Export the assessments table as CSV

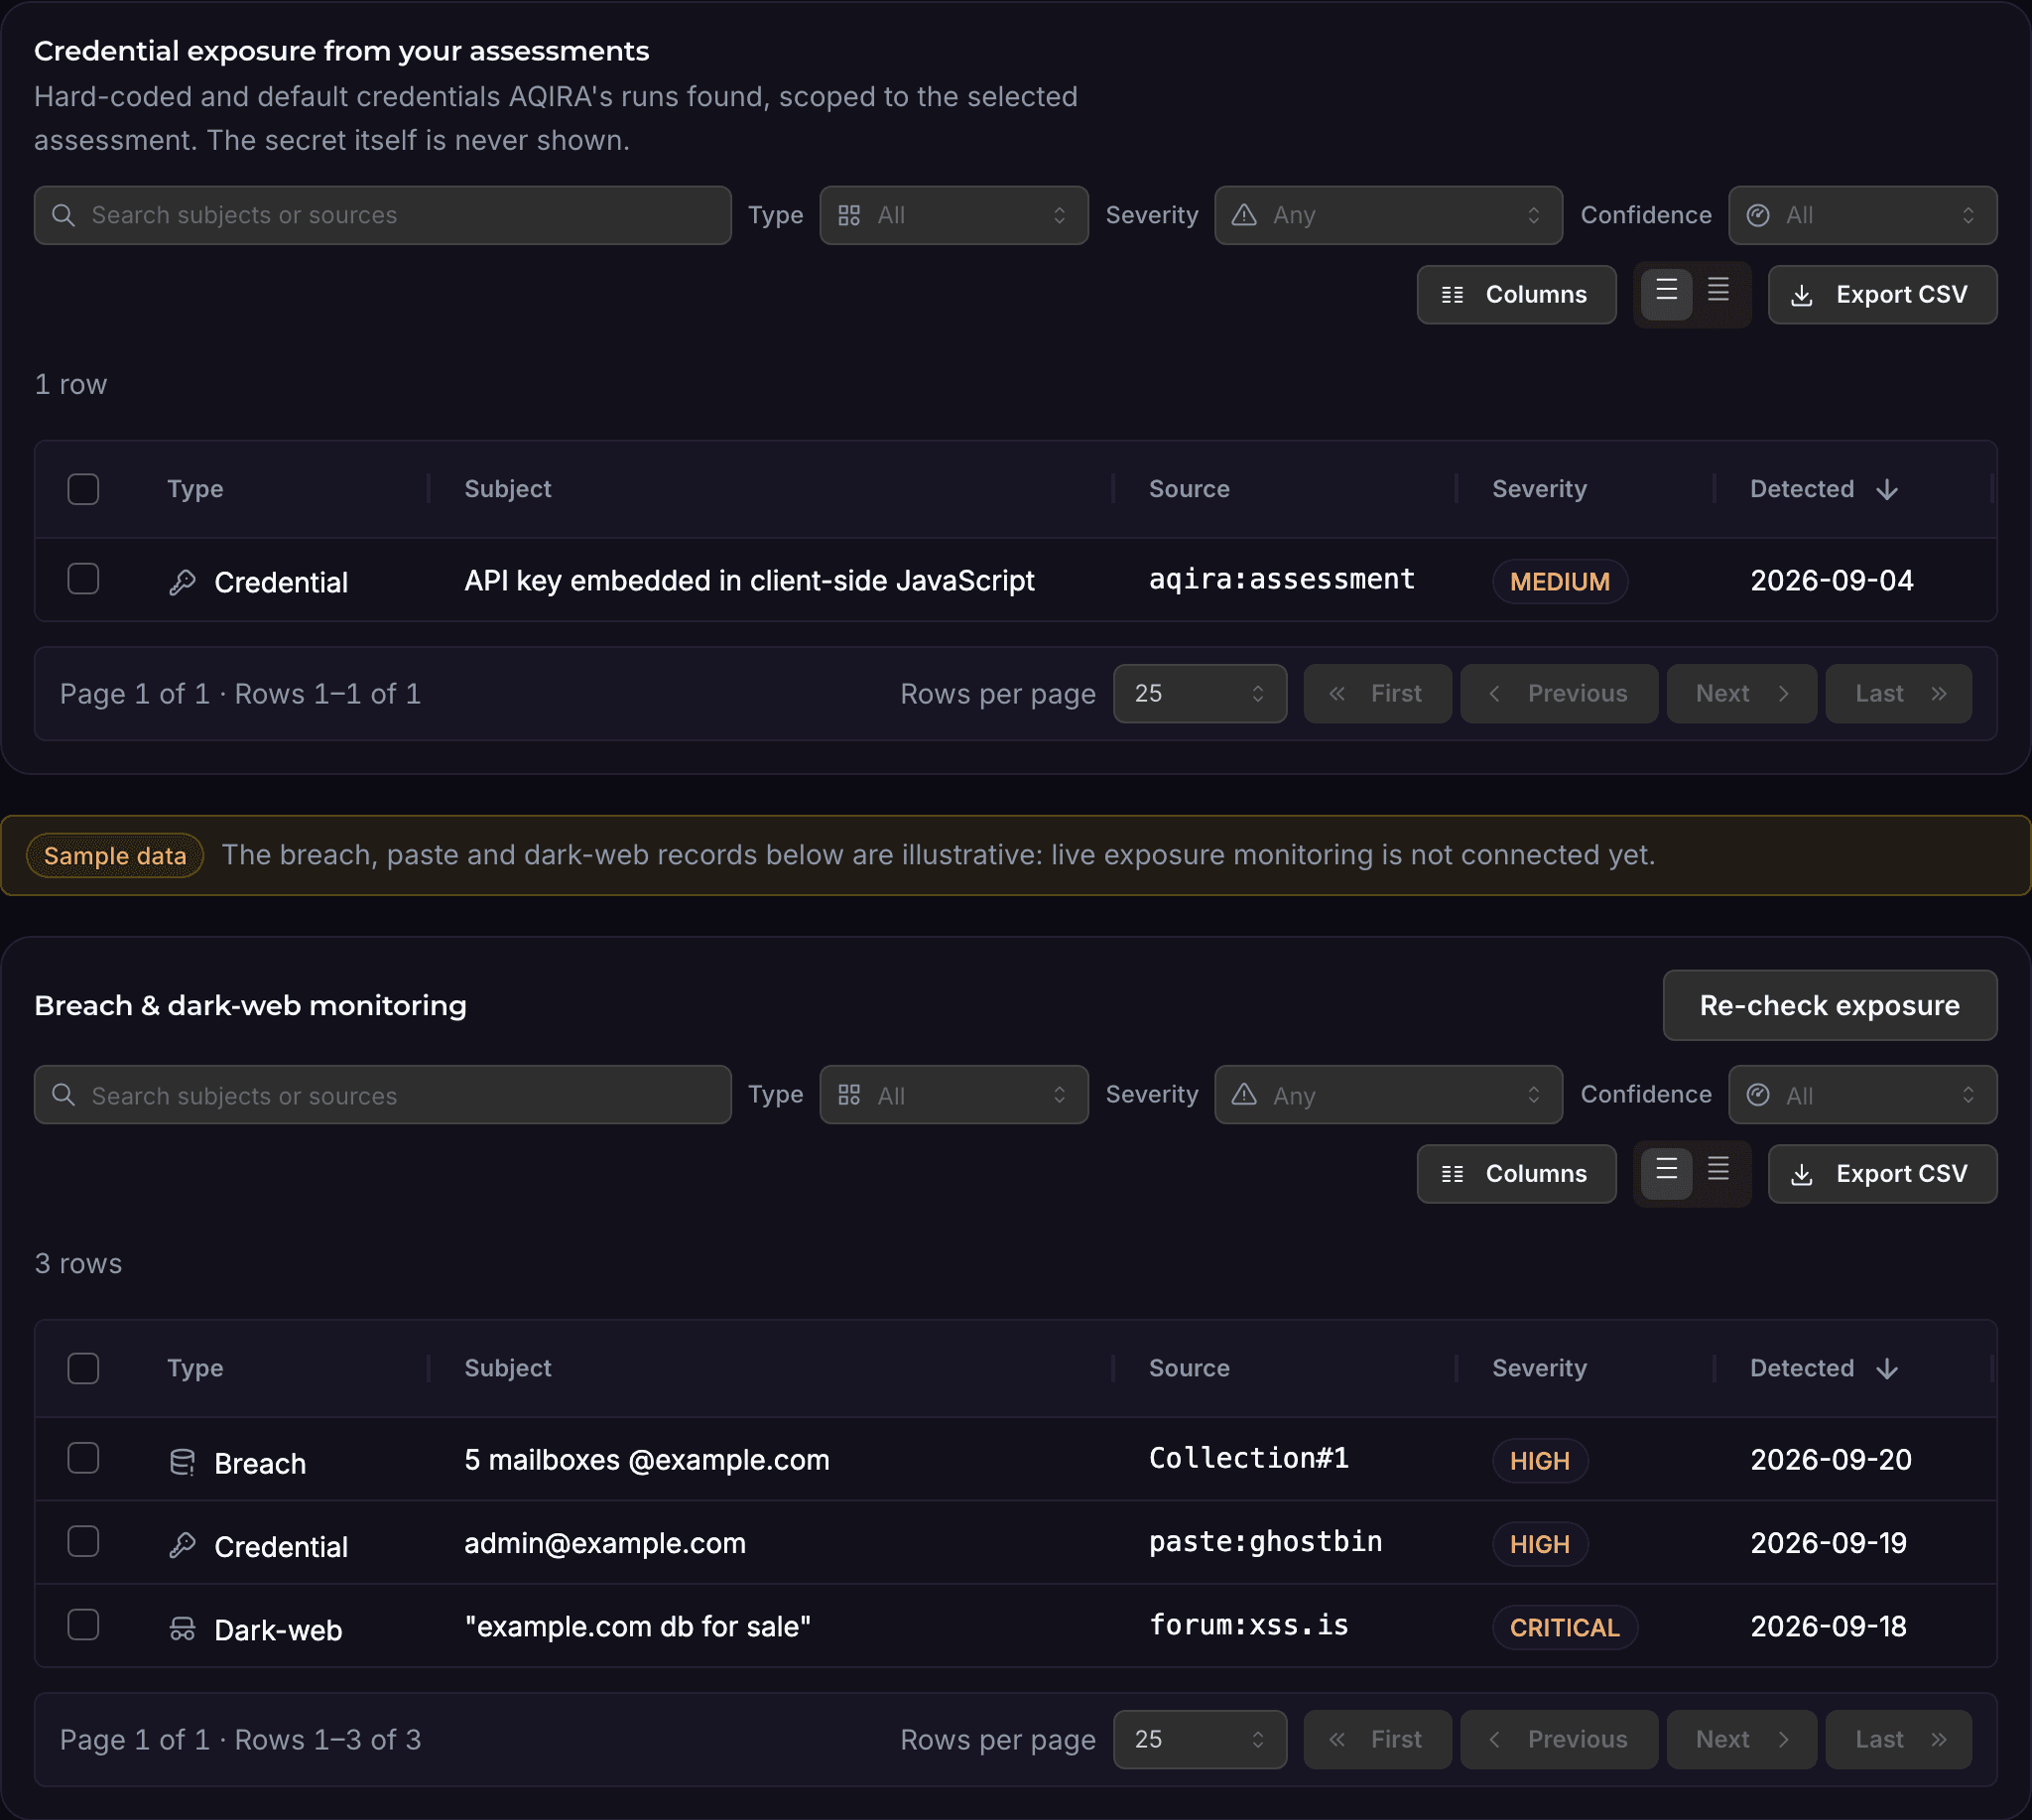1882,295
